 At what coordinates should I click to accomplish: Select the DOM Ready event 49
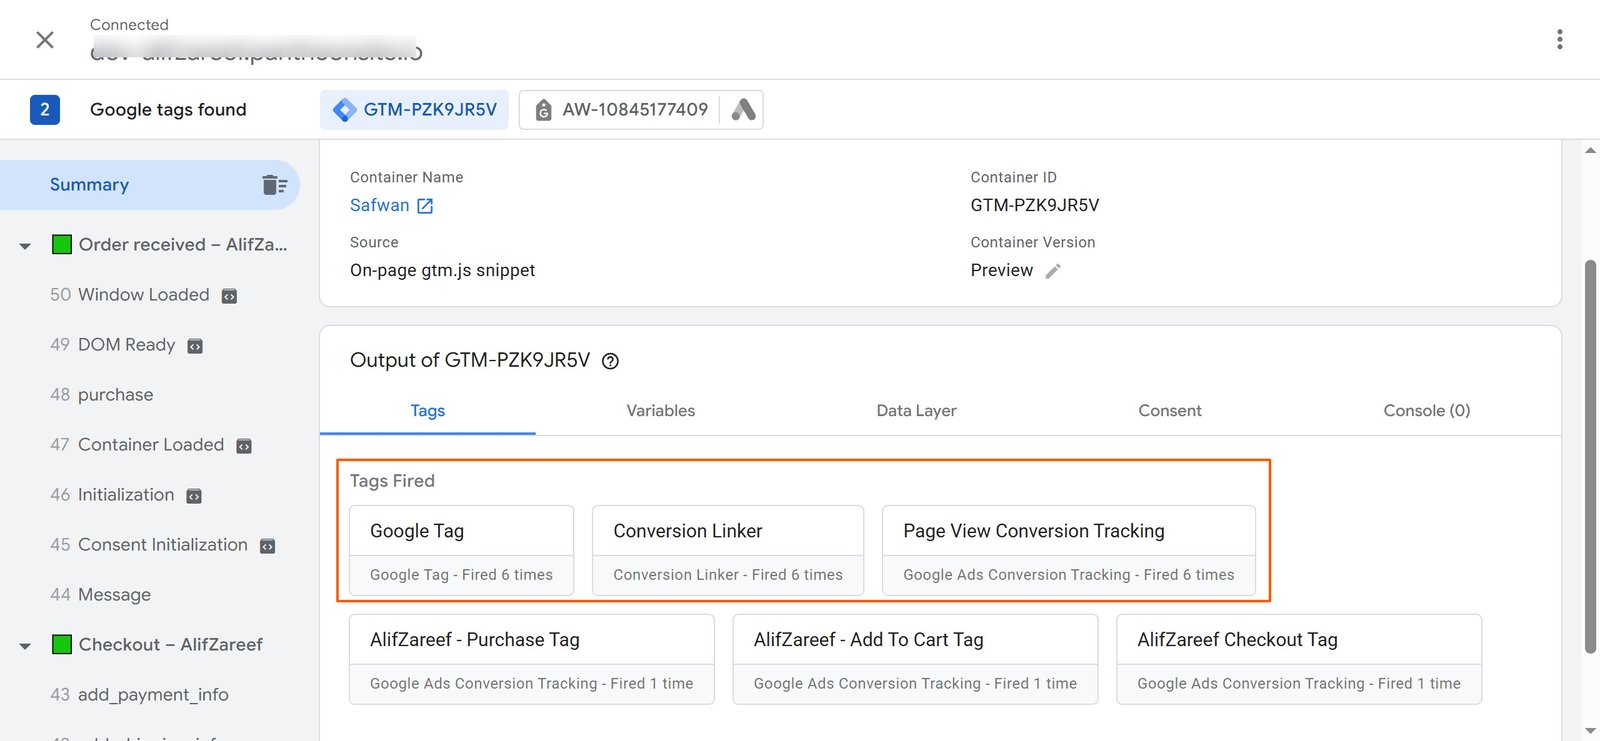tap(113, 345)
